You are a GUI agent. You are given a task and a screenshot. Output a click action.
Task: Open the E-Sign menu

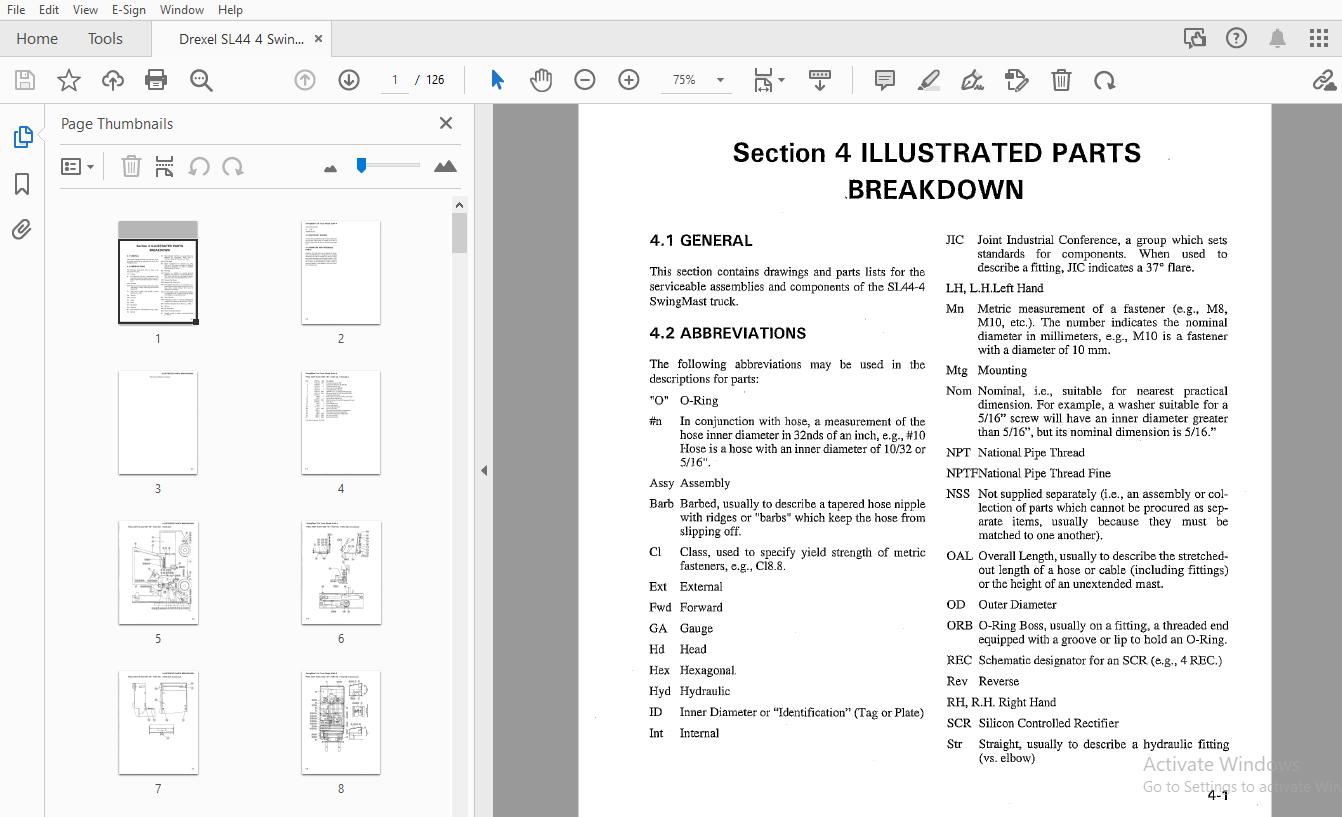(128, 9)
